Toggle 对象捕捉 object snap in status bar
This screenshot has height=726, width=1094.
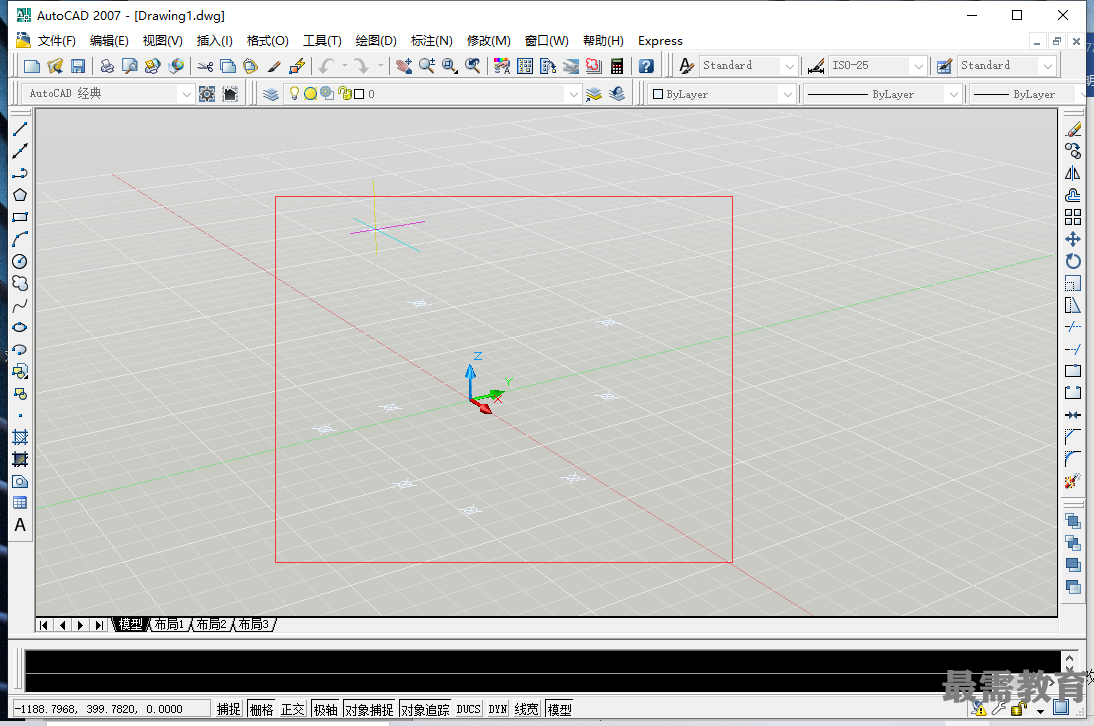click(x=369, y=709)
